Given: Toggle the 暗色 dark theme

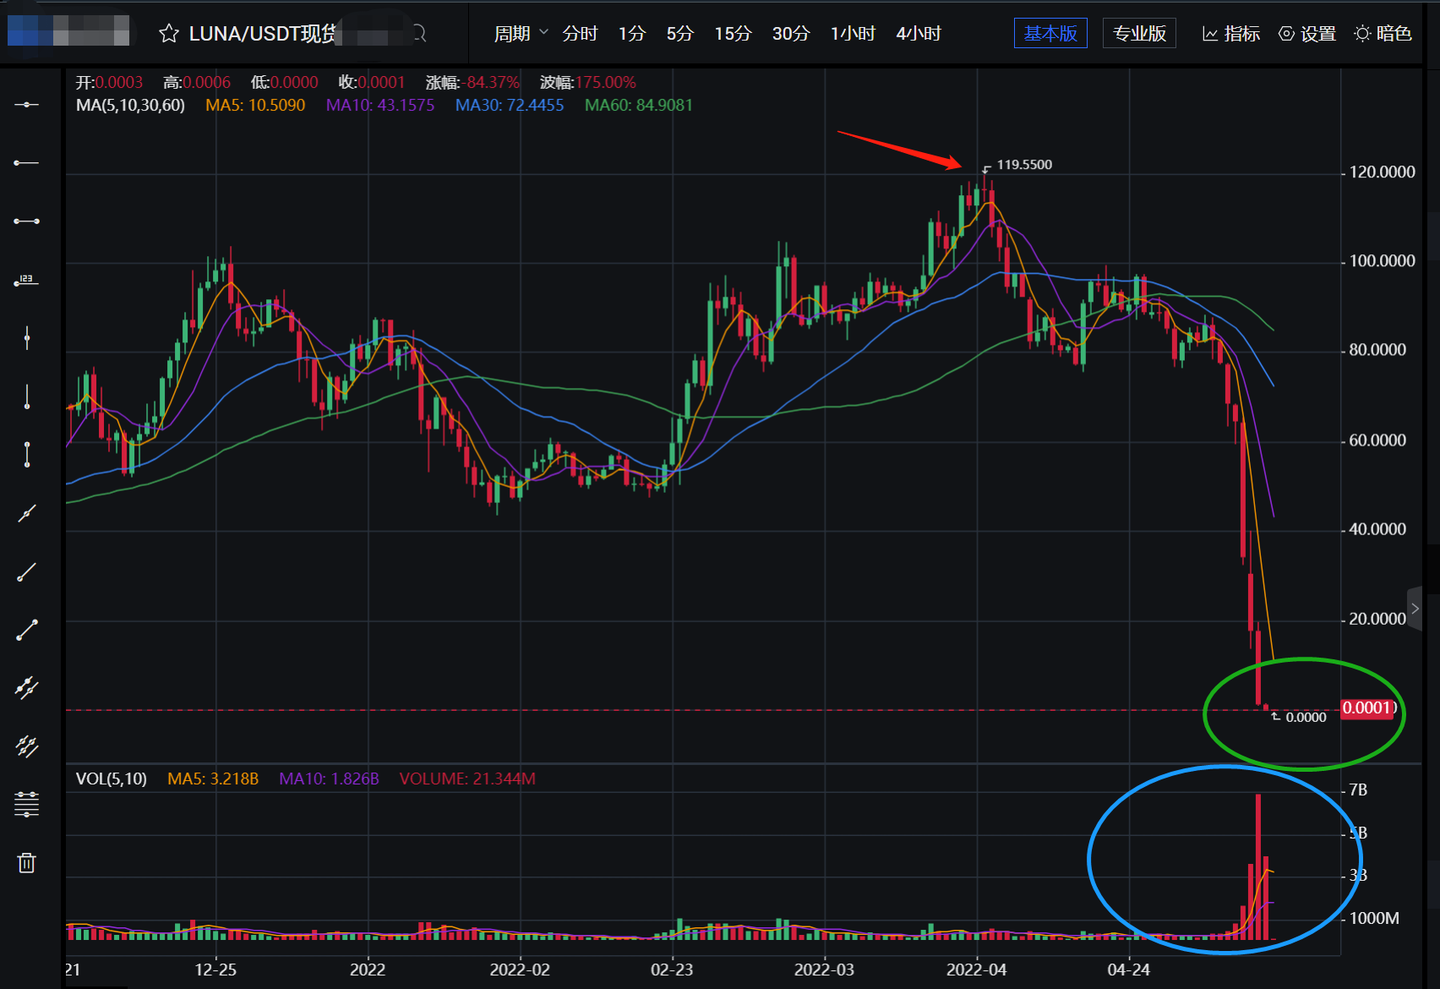Looking at the screenshot, I should click(x=1383, y=34).
